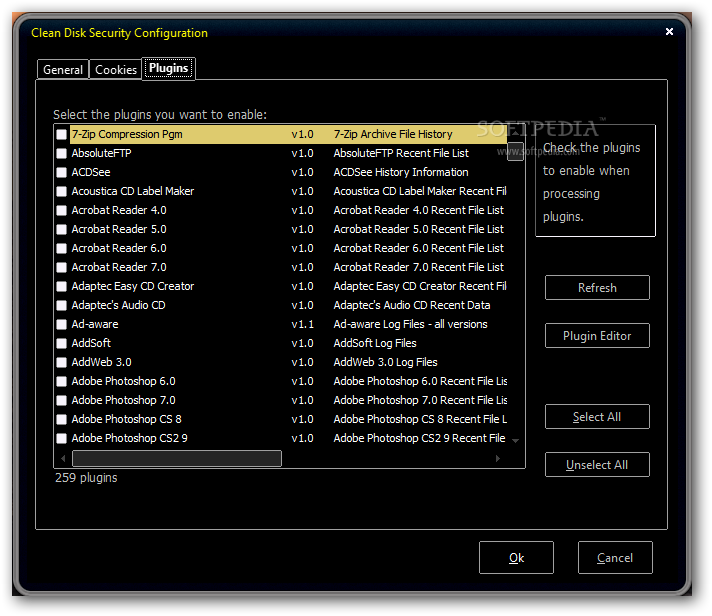Select the '7-Zip Archive File History' description
This screenshot has height=616, width=712.
click(x=393, y=134)
